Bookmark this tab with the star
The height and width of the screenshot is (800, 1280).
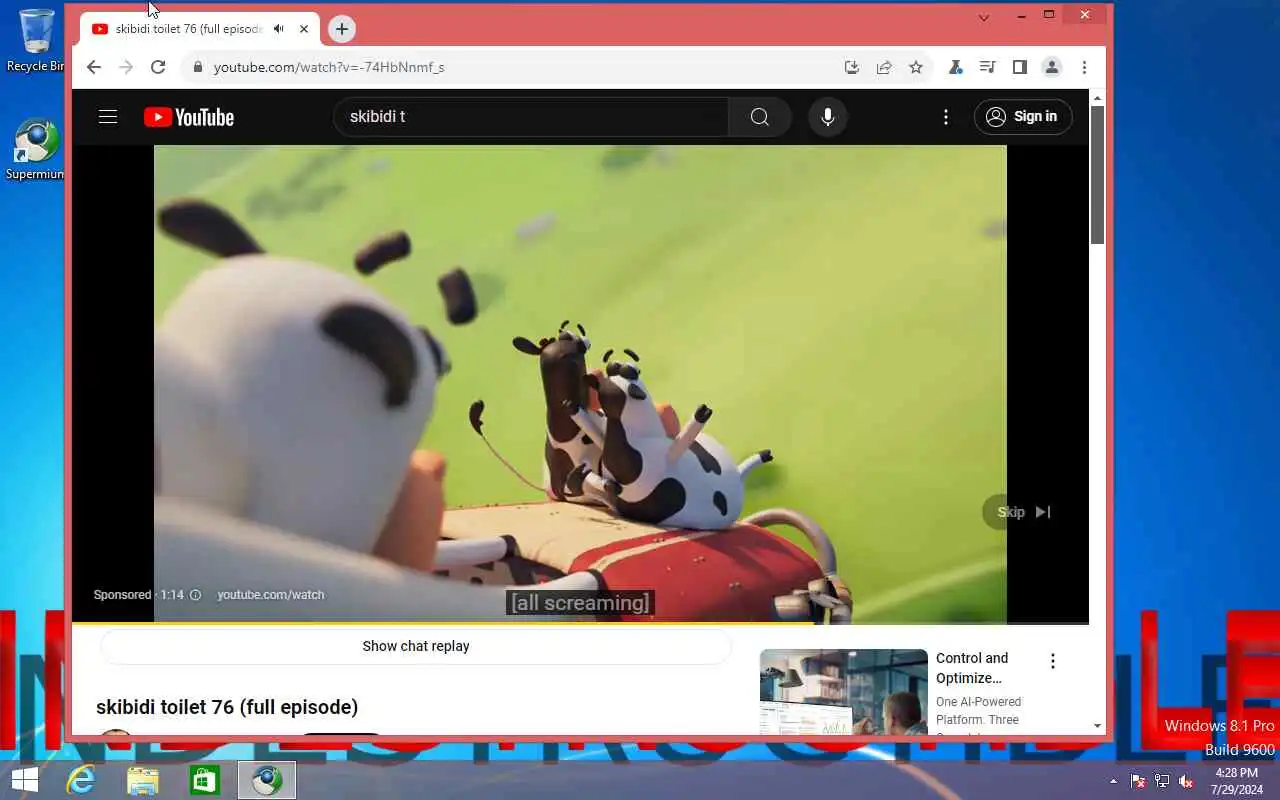[916, 67]
